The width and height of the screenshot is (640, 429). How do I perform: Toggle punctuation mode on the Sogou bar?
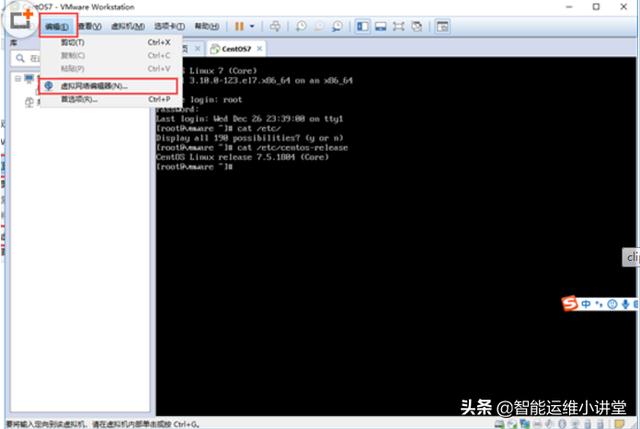click(599, 304)
